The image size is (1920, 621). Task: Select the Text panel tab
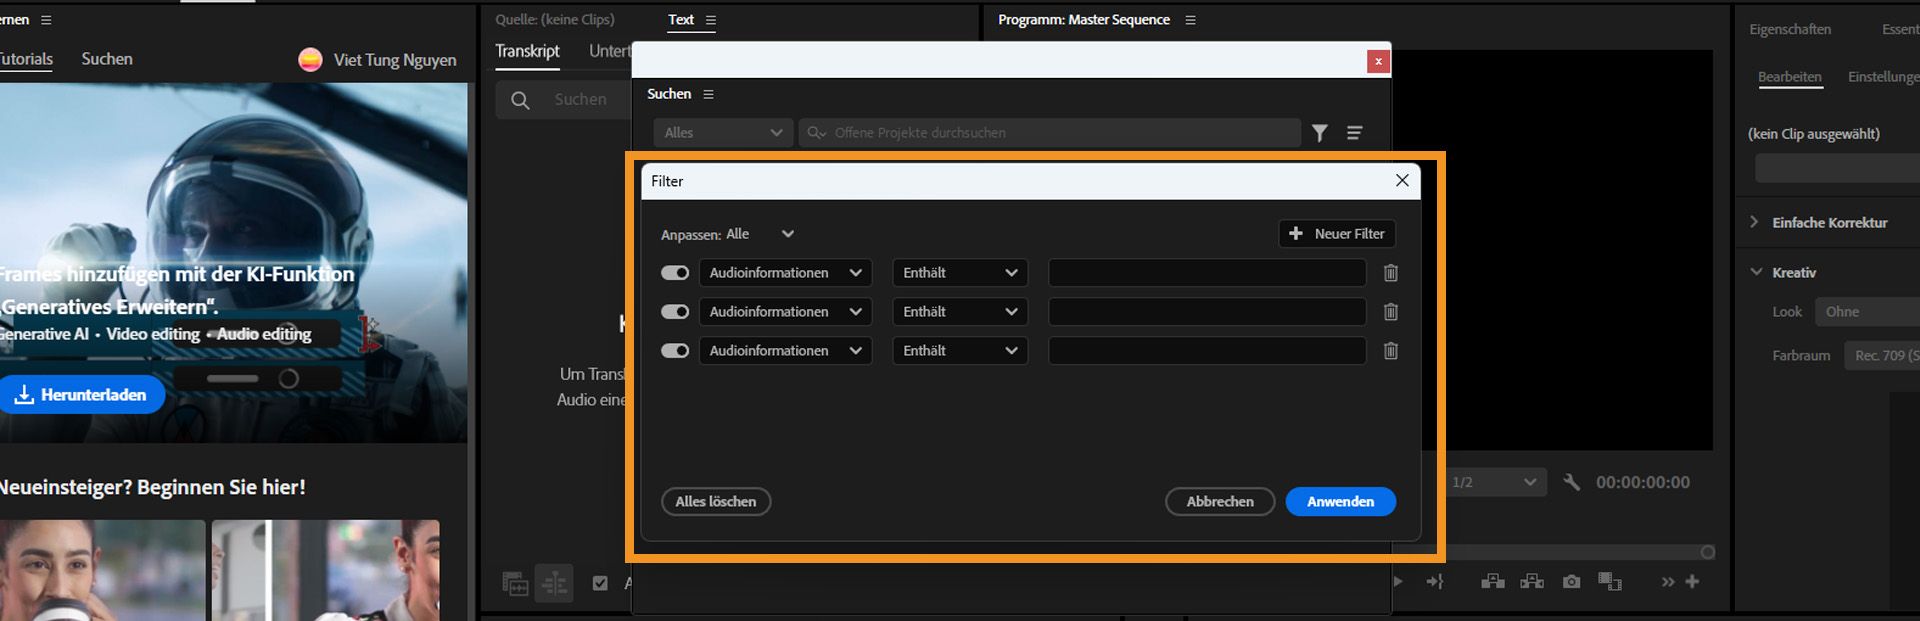click(x=681, y=20)
